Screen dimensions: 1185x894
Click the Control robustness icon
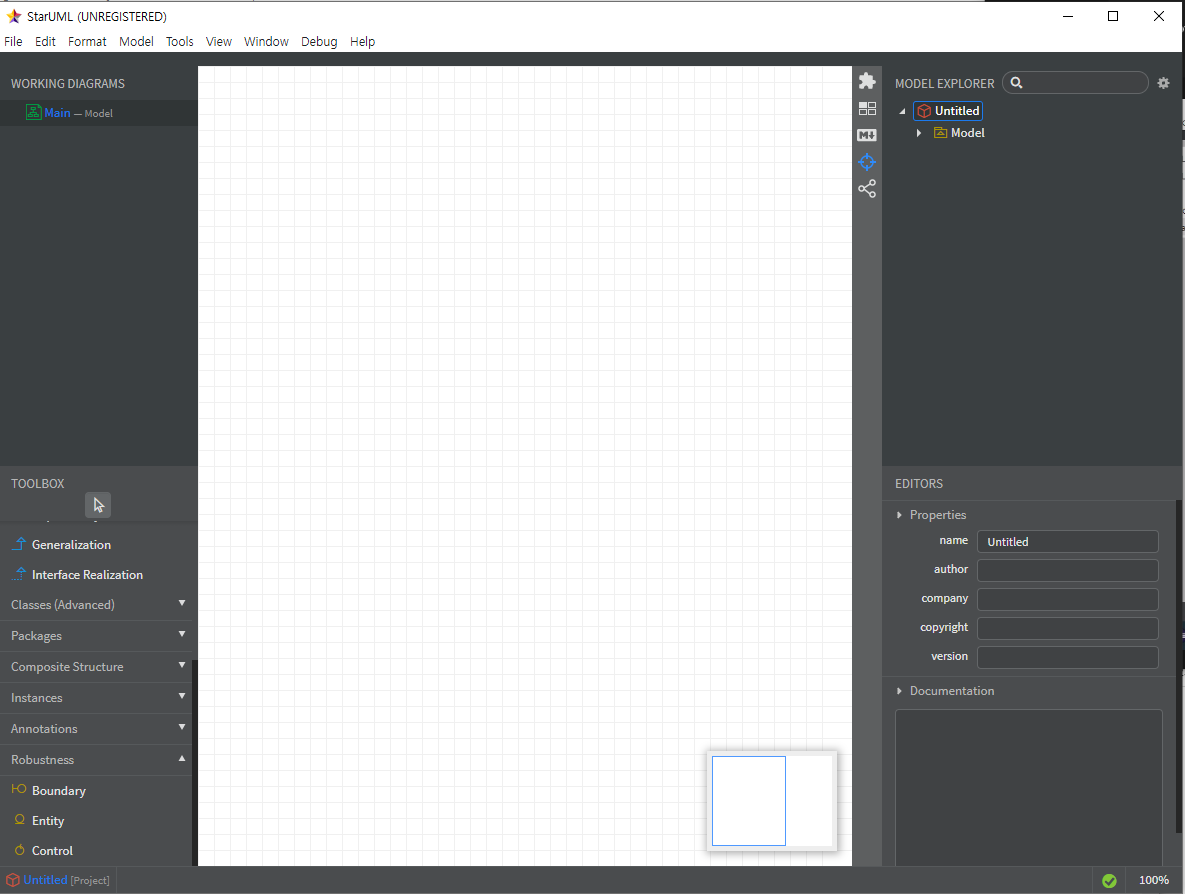pos(20,850)
